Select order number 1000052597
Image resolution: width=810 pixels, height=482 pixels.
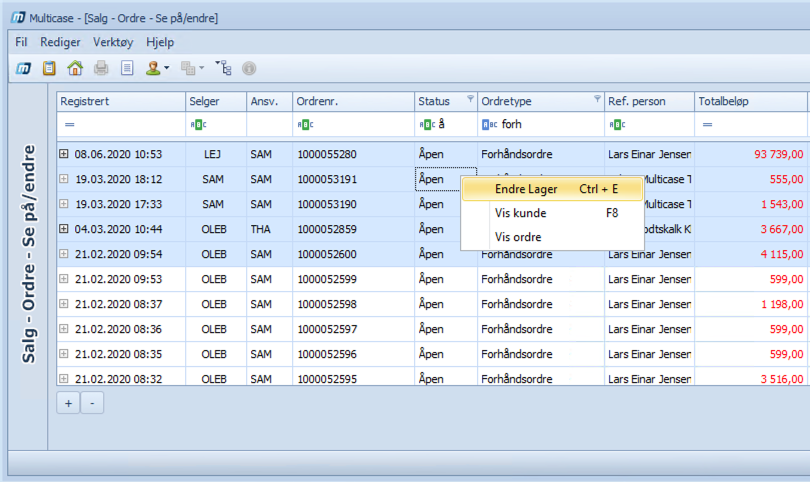pyautogui.click(x=327, y=329)
